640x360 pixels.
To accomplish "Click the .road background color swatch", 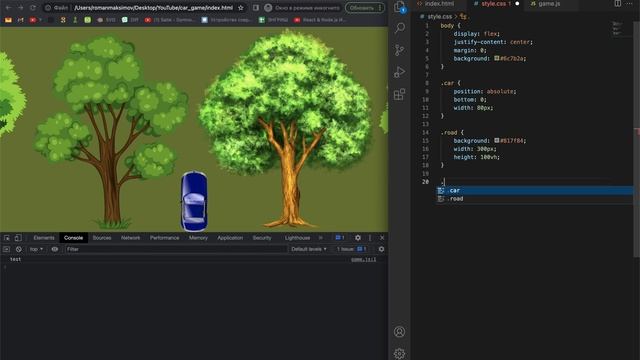I will 497,140.
